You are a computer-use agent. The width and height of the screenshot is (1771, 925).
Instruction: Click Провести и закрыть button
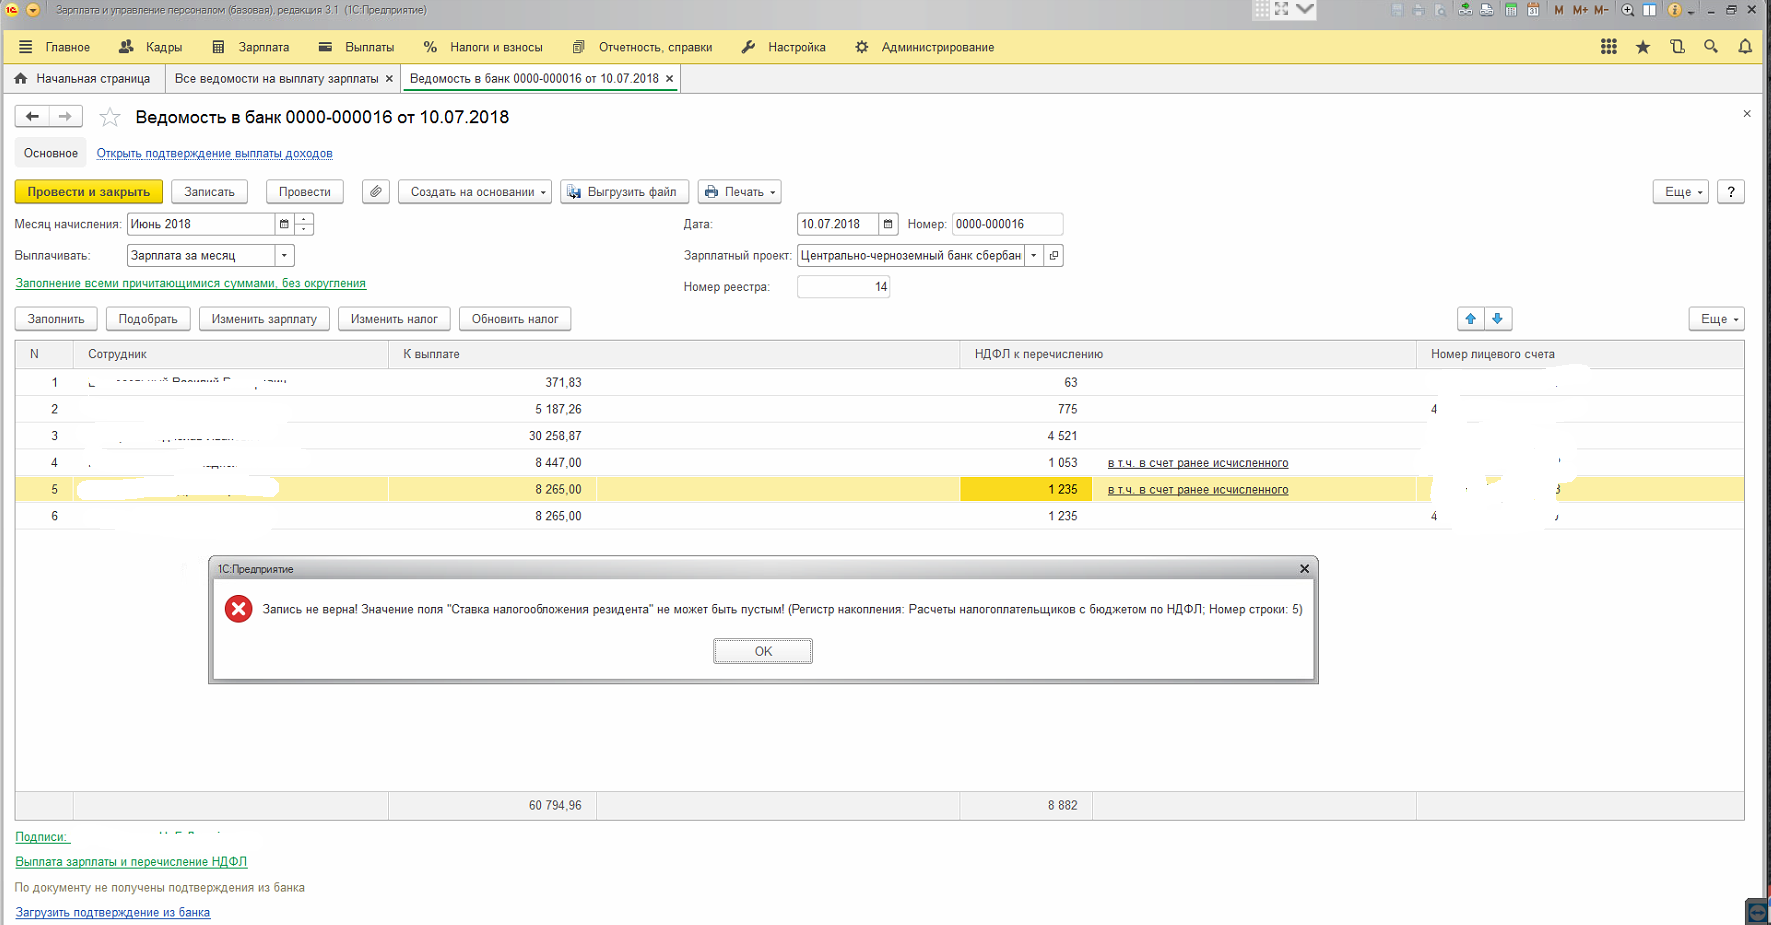[x=89, y=192]
